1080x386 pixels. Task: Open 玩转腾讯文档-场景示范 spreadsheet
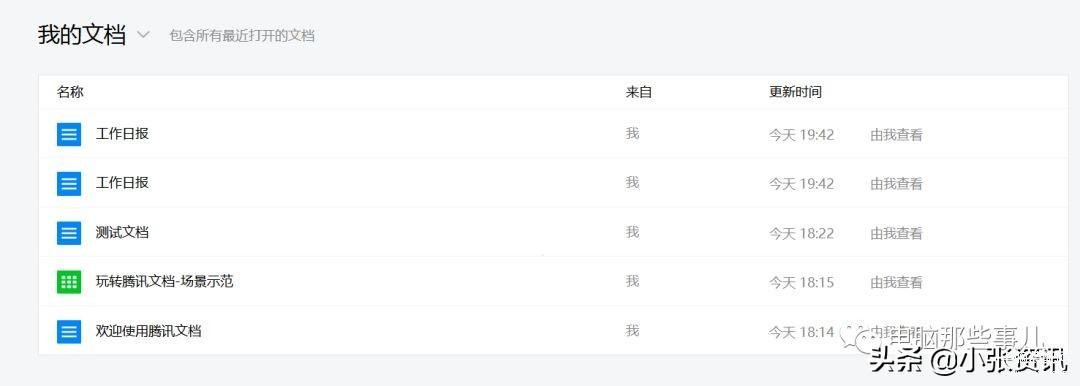pos(165,281)
